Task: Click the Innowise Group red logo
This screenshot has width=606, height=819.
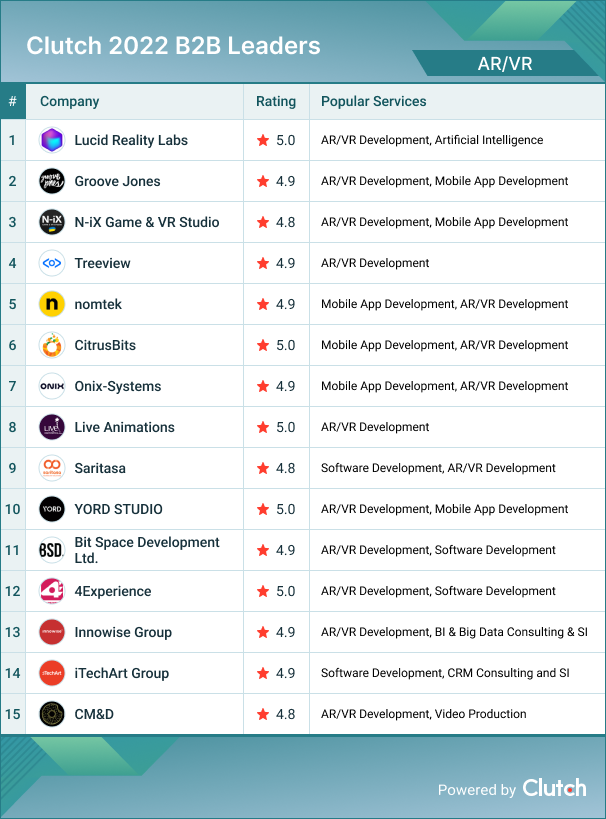Action: pos(52,632)
